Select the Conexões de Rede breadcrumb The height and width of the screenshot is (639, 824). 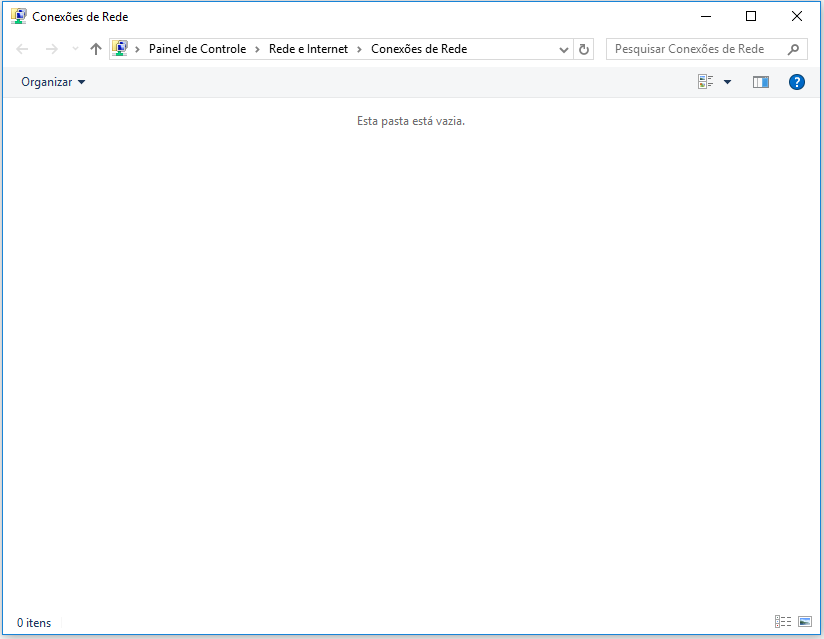click(x=419, y=49)
